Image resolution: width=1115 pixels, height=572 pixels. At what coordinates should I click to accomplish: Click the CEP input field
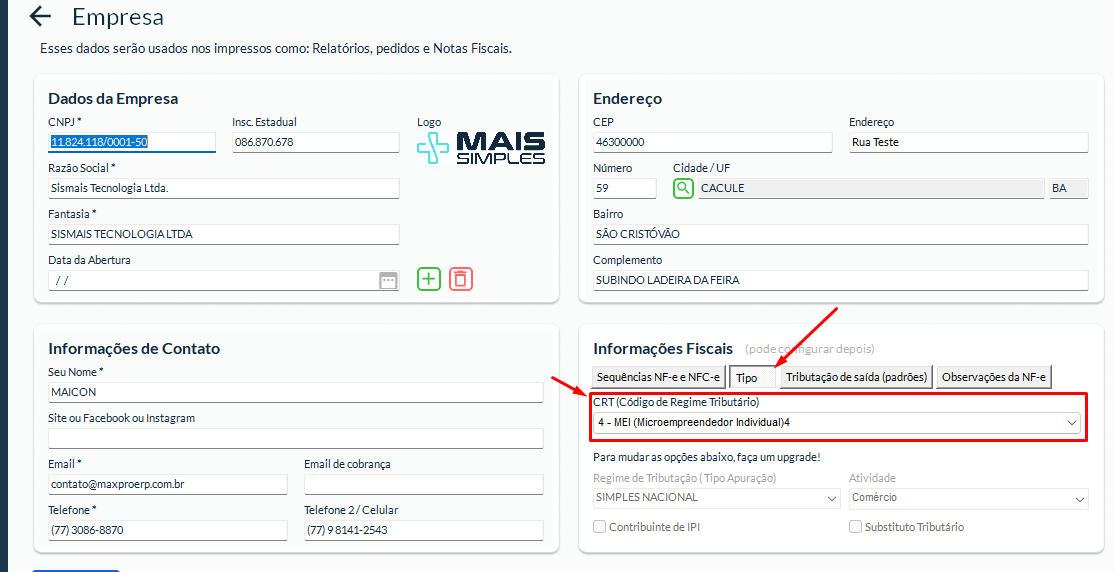point(712,142)
